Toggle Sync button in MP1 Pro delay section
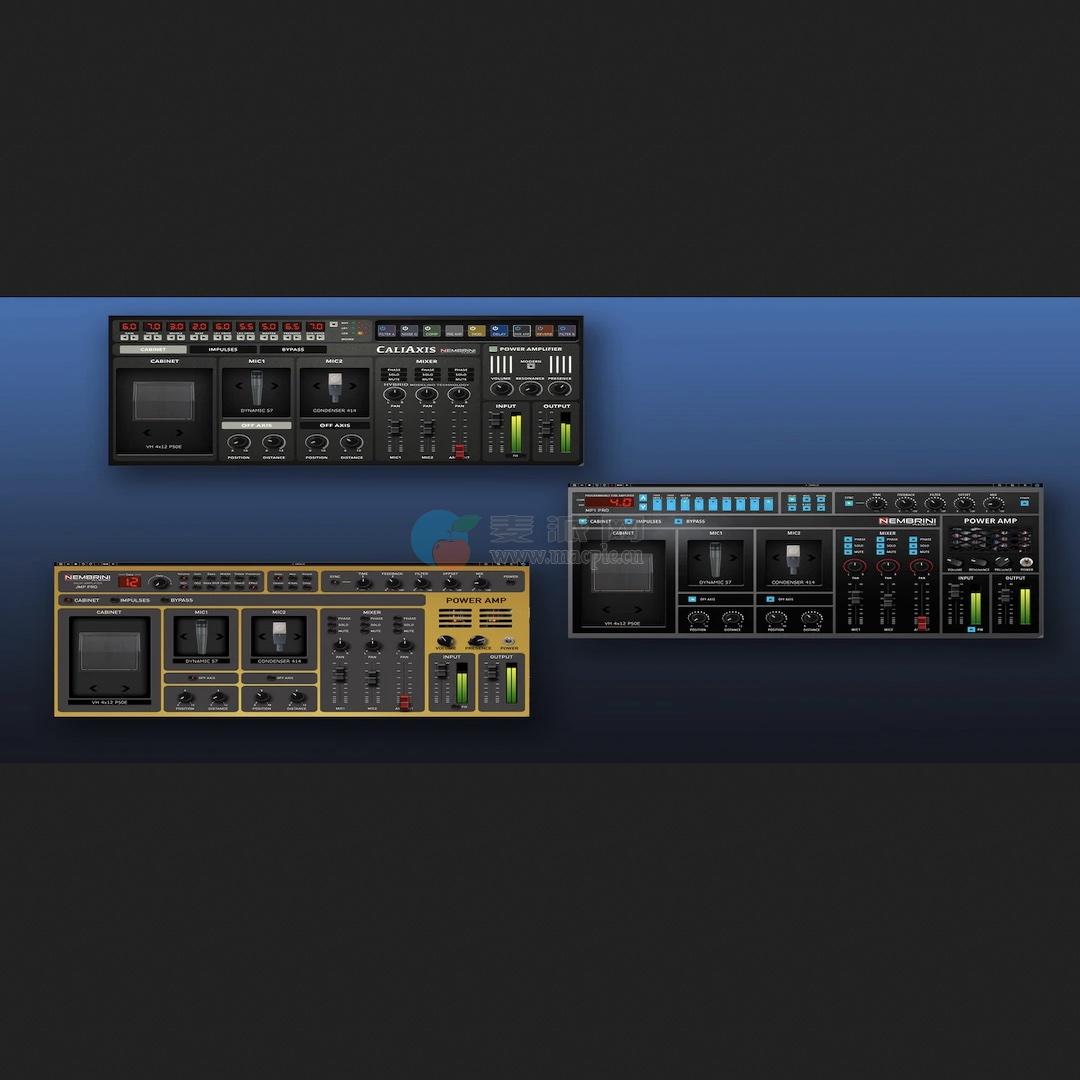This screenshot has height=1080, width=1080. pyautogui.click(x=849, y=504)
